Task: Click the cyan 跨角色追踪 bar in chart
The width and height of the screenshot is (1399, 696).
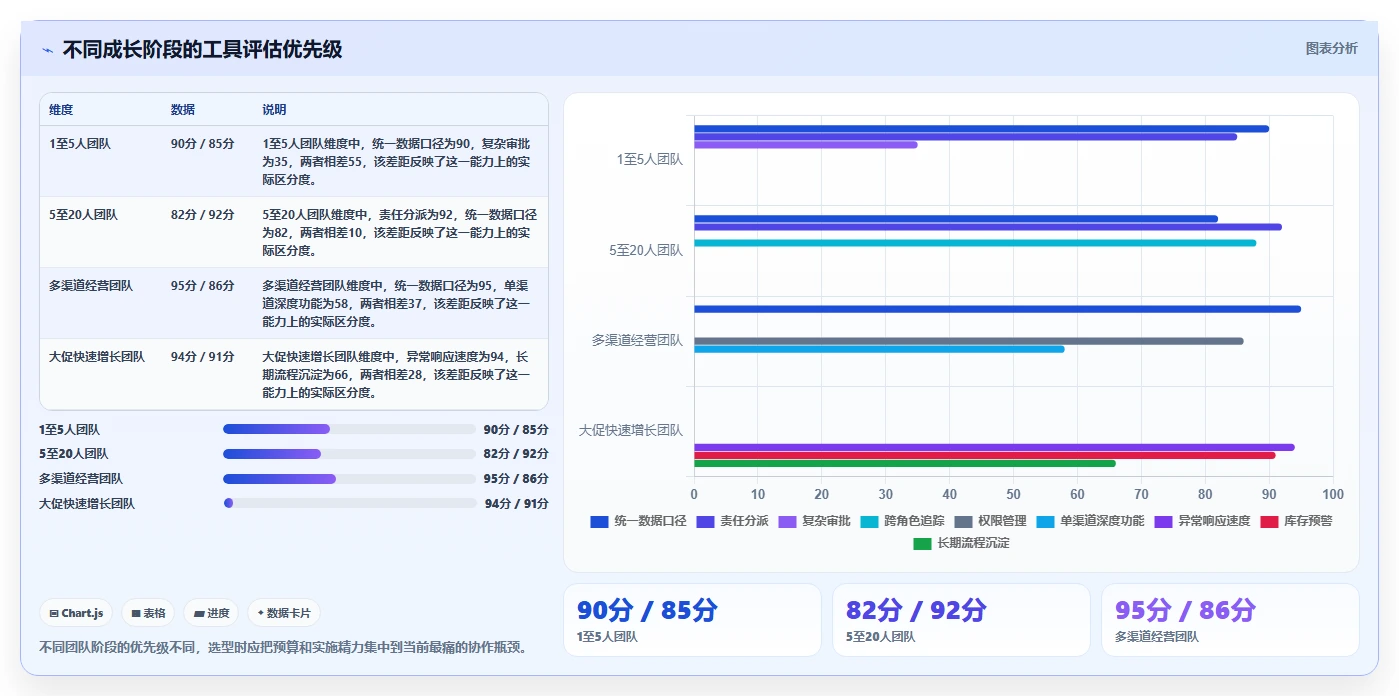Action: (975, 243)
